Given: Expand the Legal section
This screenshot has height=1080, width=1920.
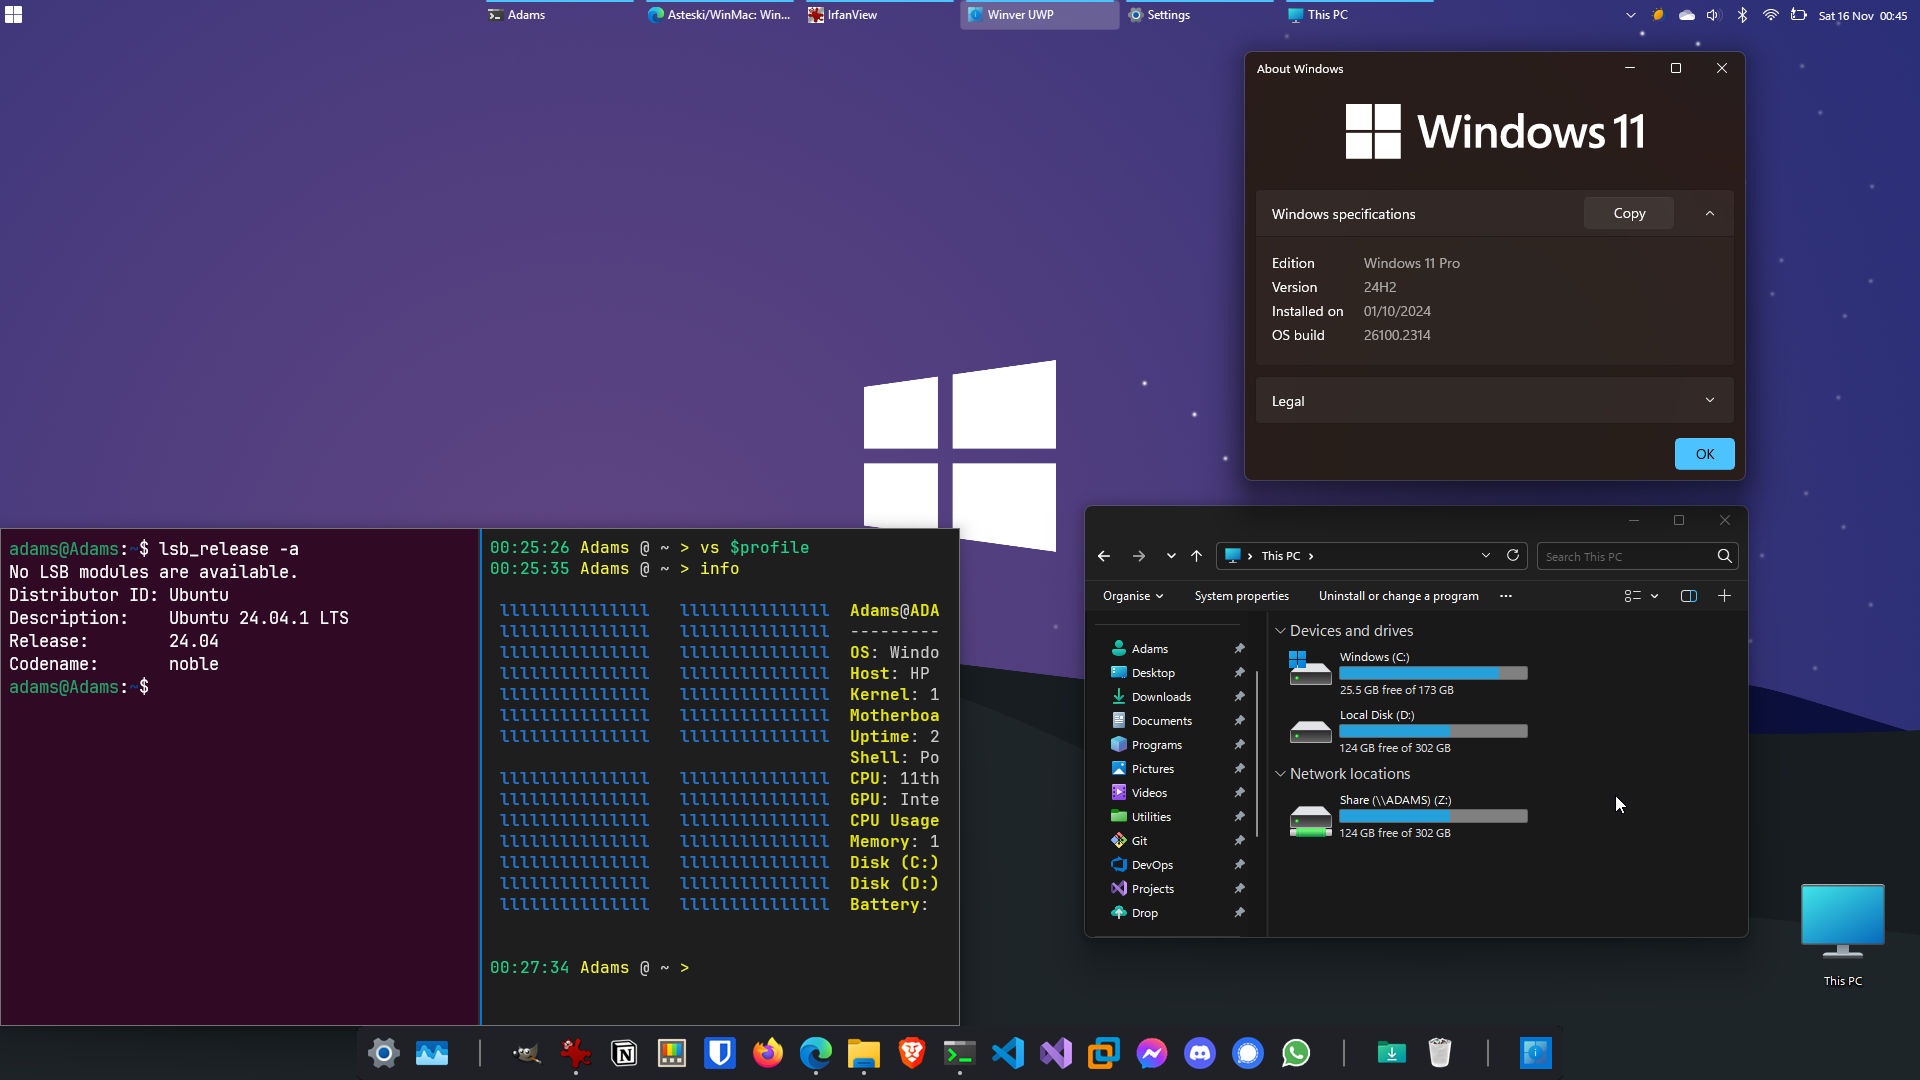Looking at the screenshot, I should tap(1710, 401).
